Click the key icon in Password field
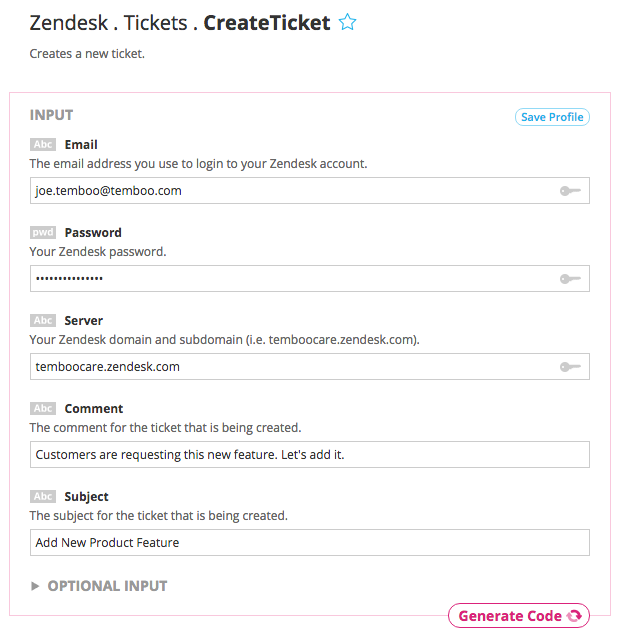This screenshot has width=622, height=640. [x=570, y=278]
